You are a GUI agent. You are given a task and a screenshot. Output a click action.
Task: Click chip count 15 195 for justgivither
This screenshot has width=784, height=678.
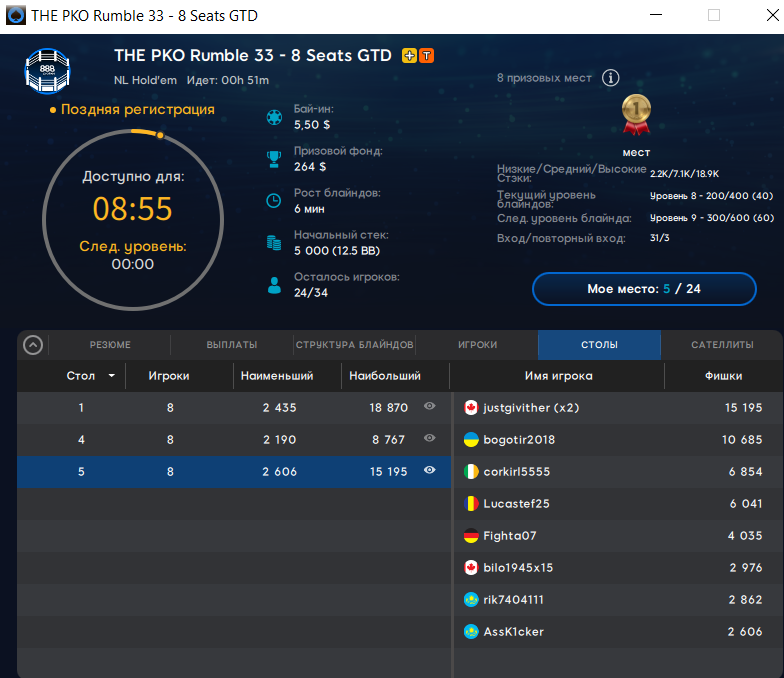(x=744, y=408)
